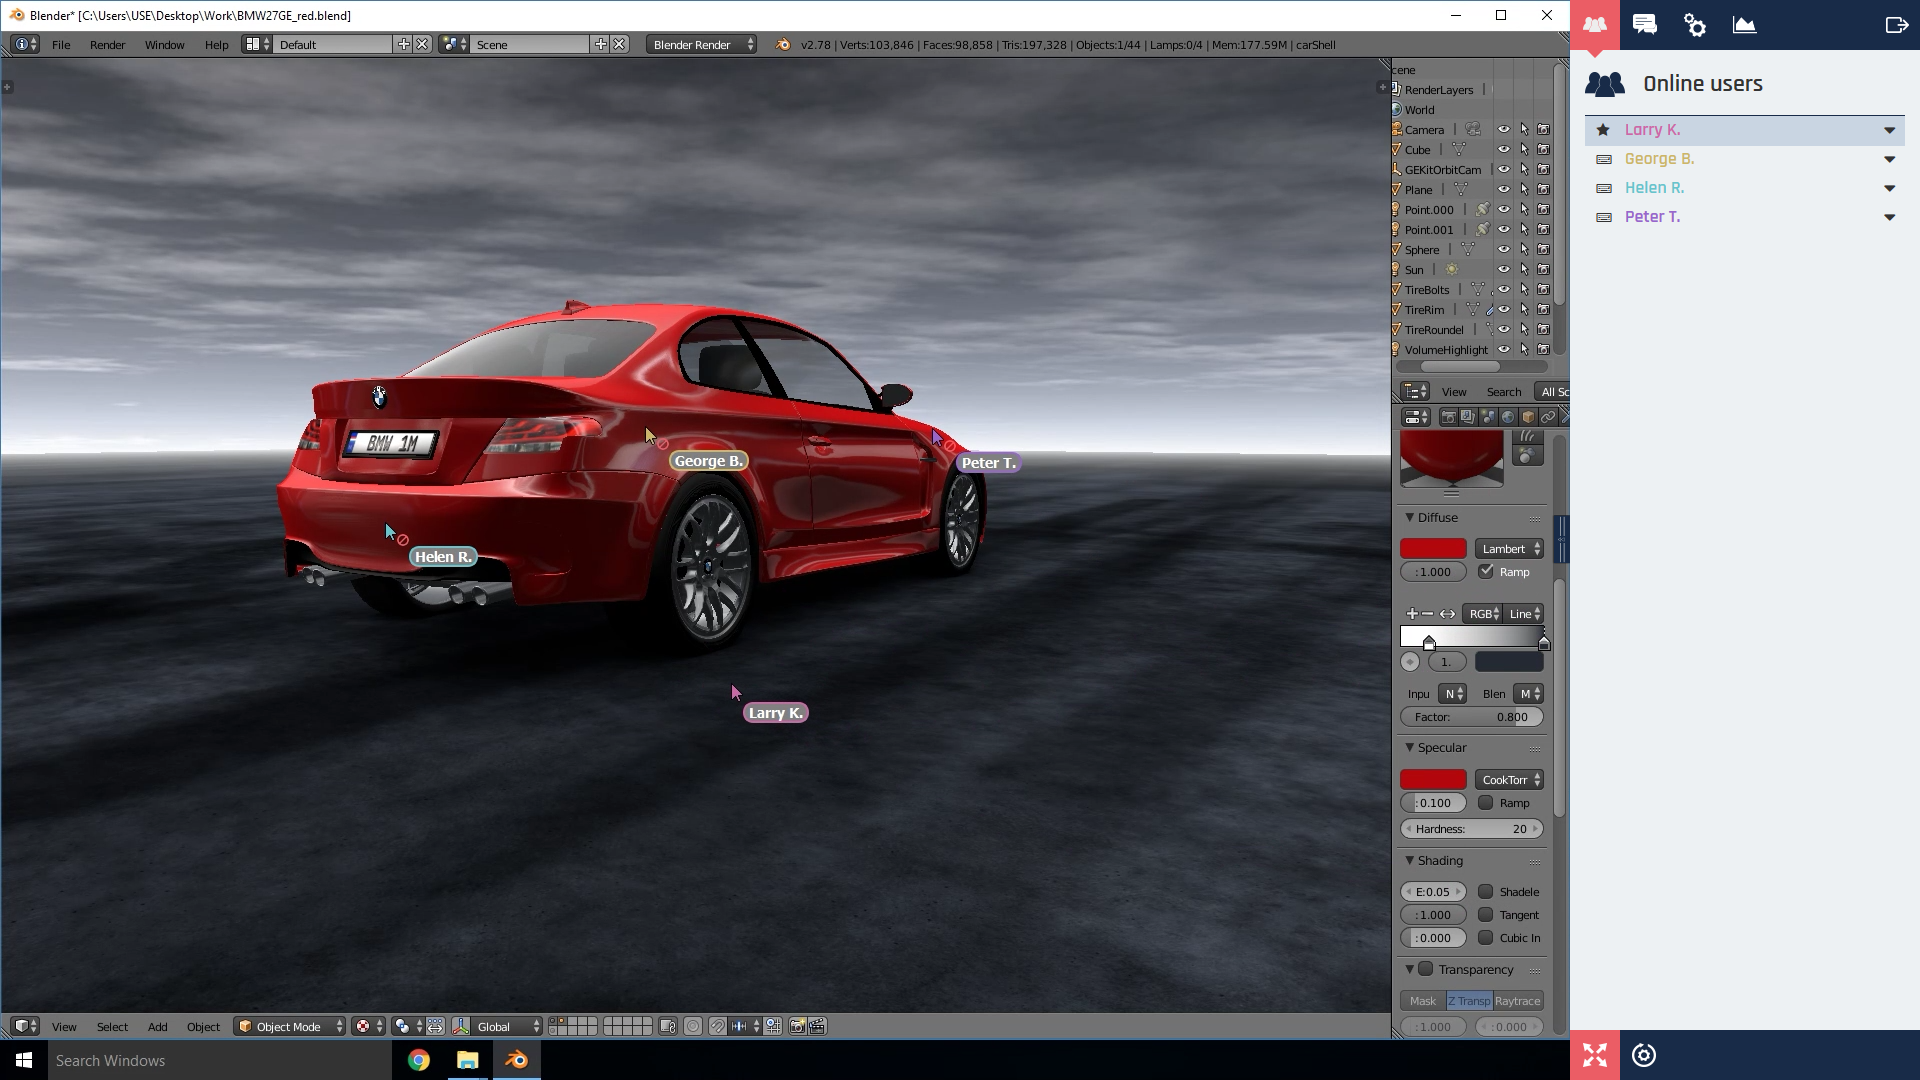
Task: Flip the color ramp with arrows icon
Action: pos(1447,614)
